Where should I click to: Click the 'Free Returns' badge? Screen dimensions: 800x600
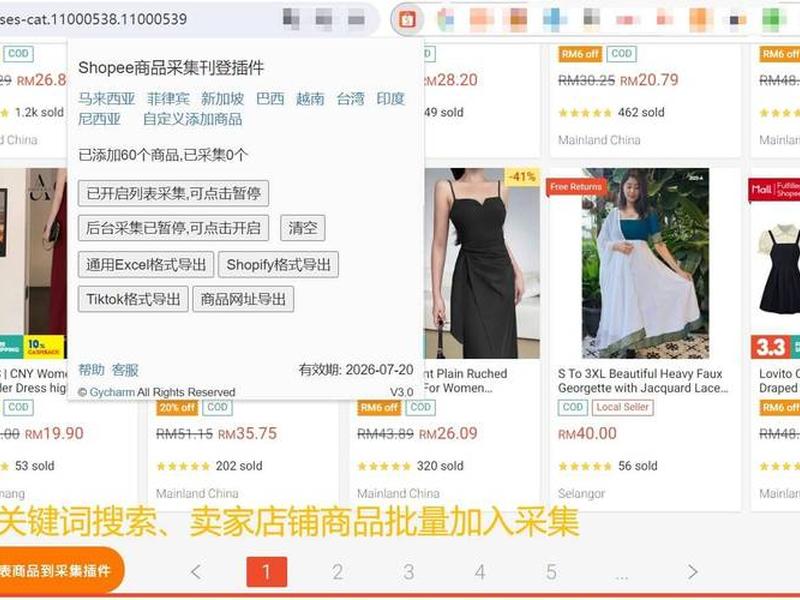click(x=576, y=187)
